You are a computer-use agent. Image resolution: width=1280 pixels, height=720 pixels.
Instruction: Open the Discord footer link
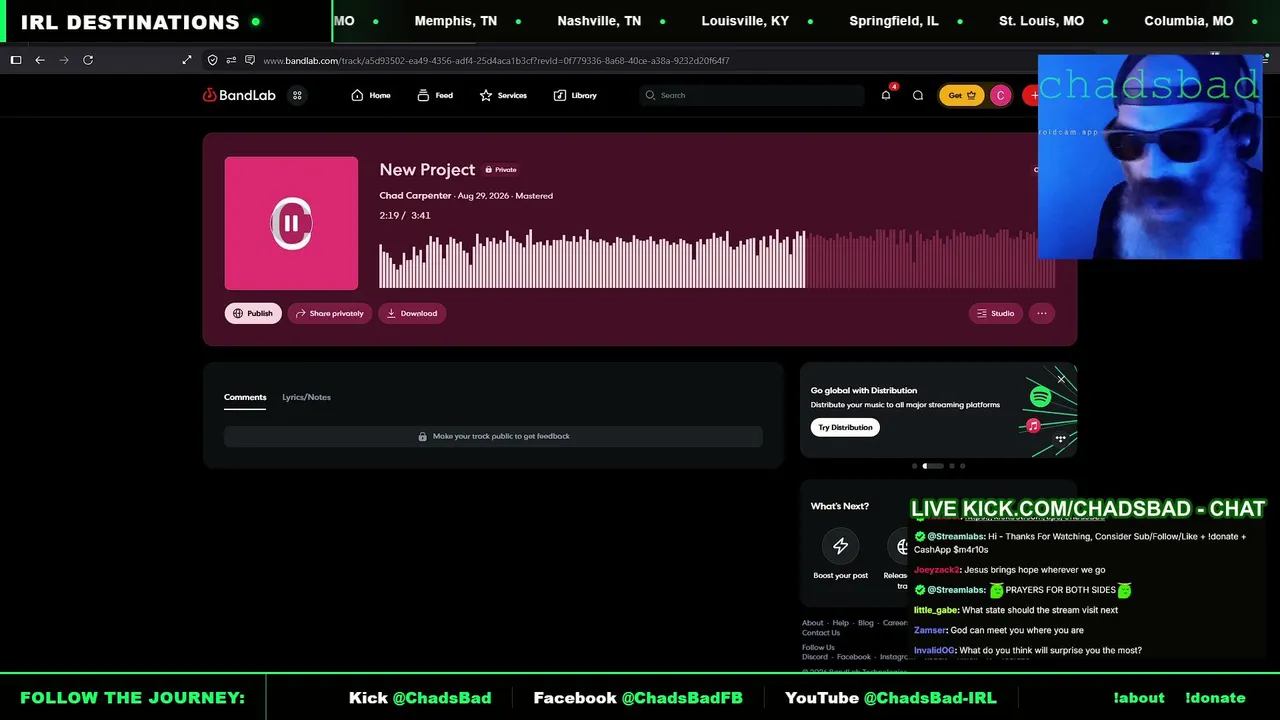click(x=815, y=657)
